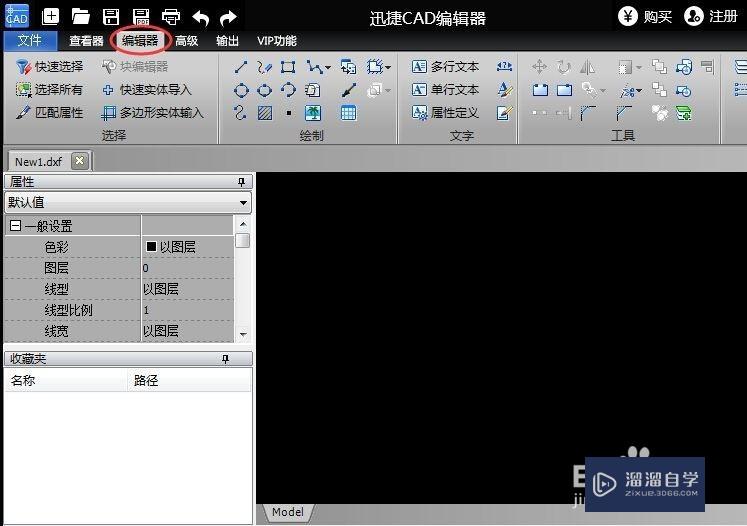747x526 pixels.
Task: Click the 快速选择 button
Action: click(x=50, y=67)
